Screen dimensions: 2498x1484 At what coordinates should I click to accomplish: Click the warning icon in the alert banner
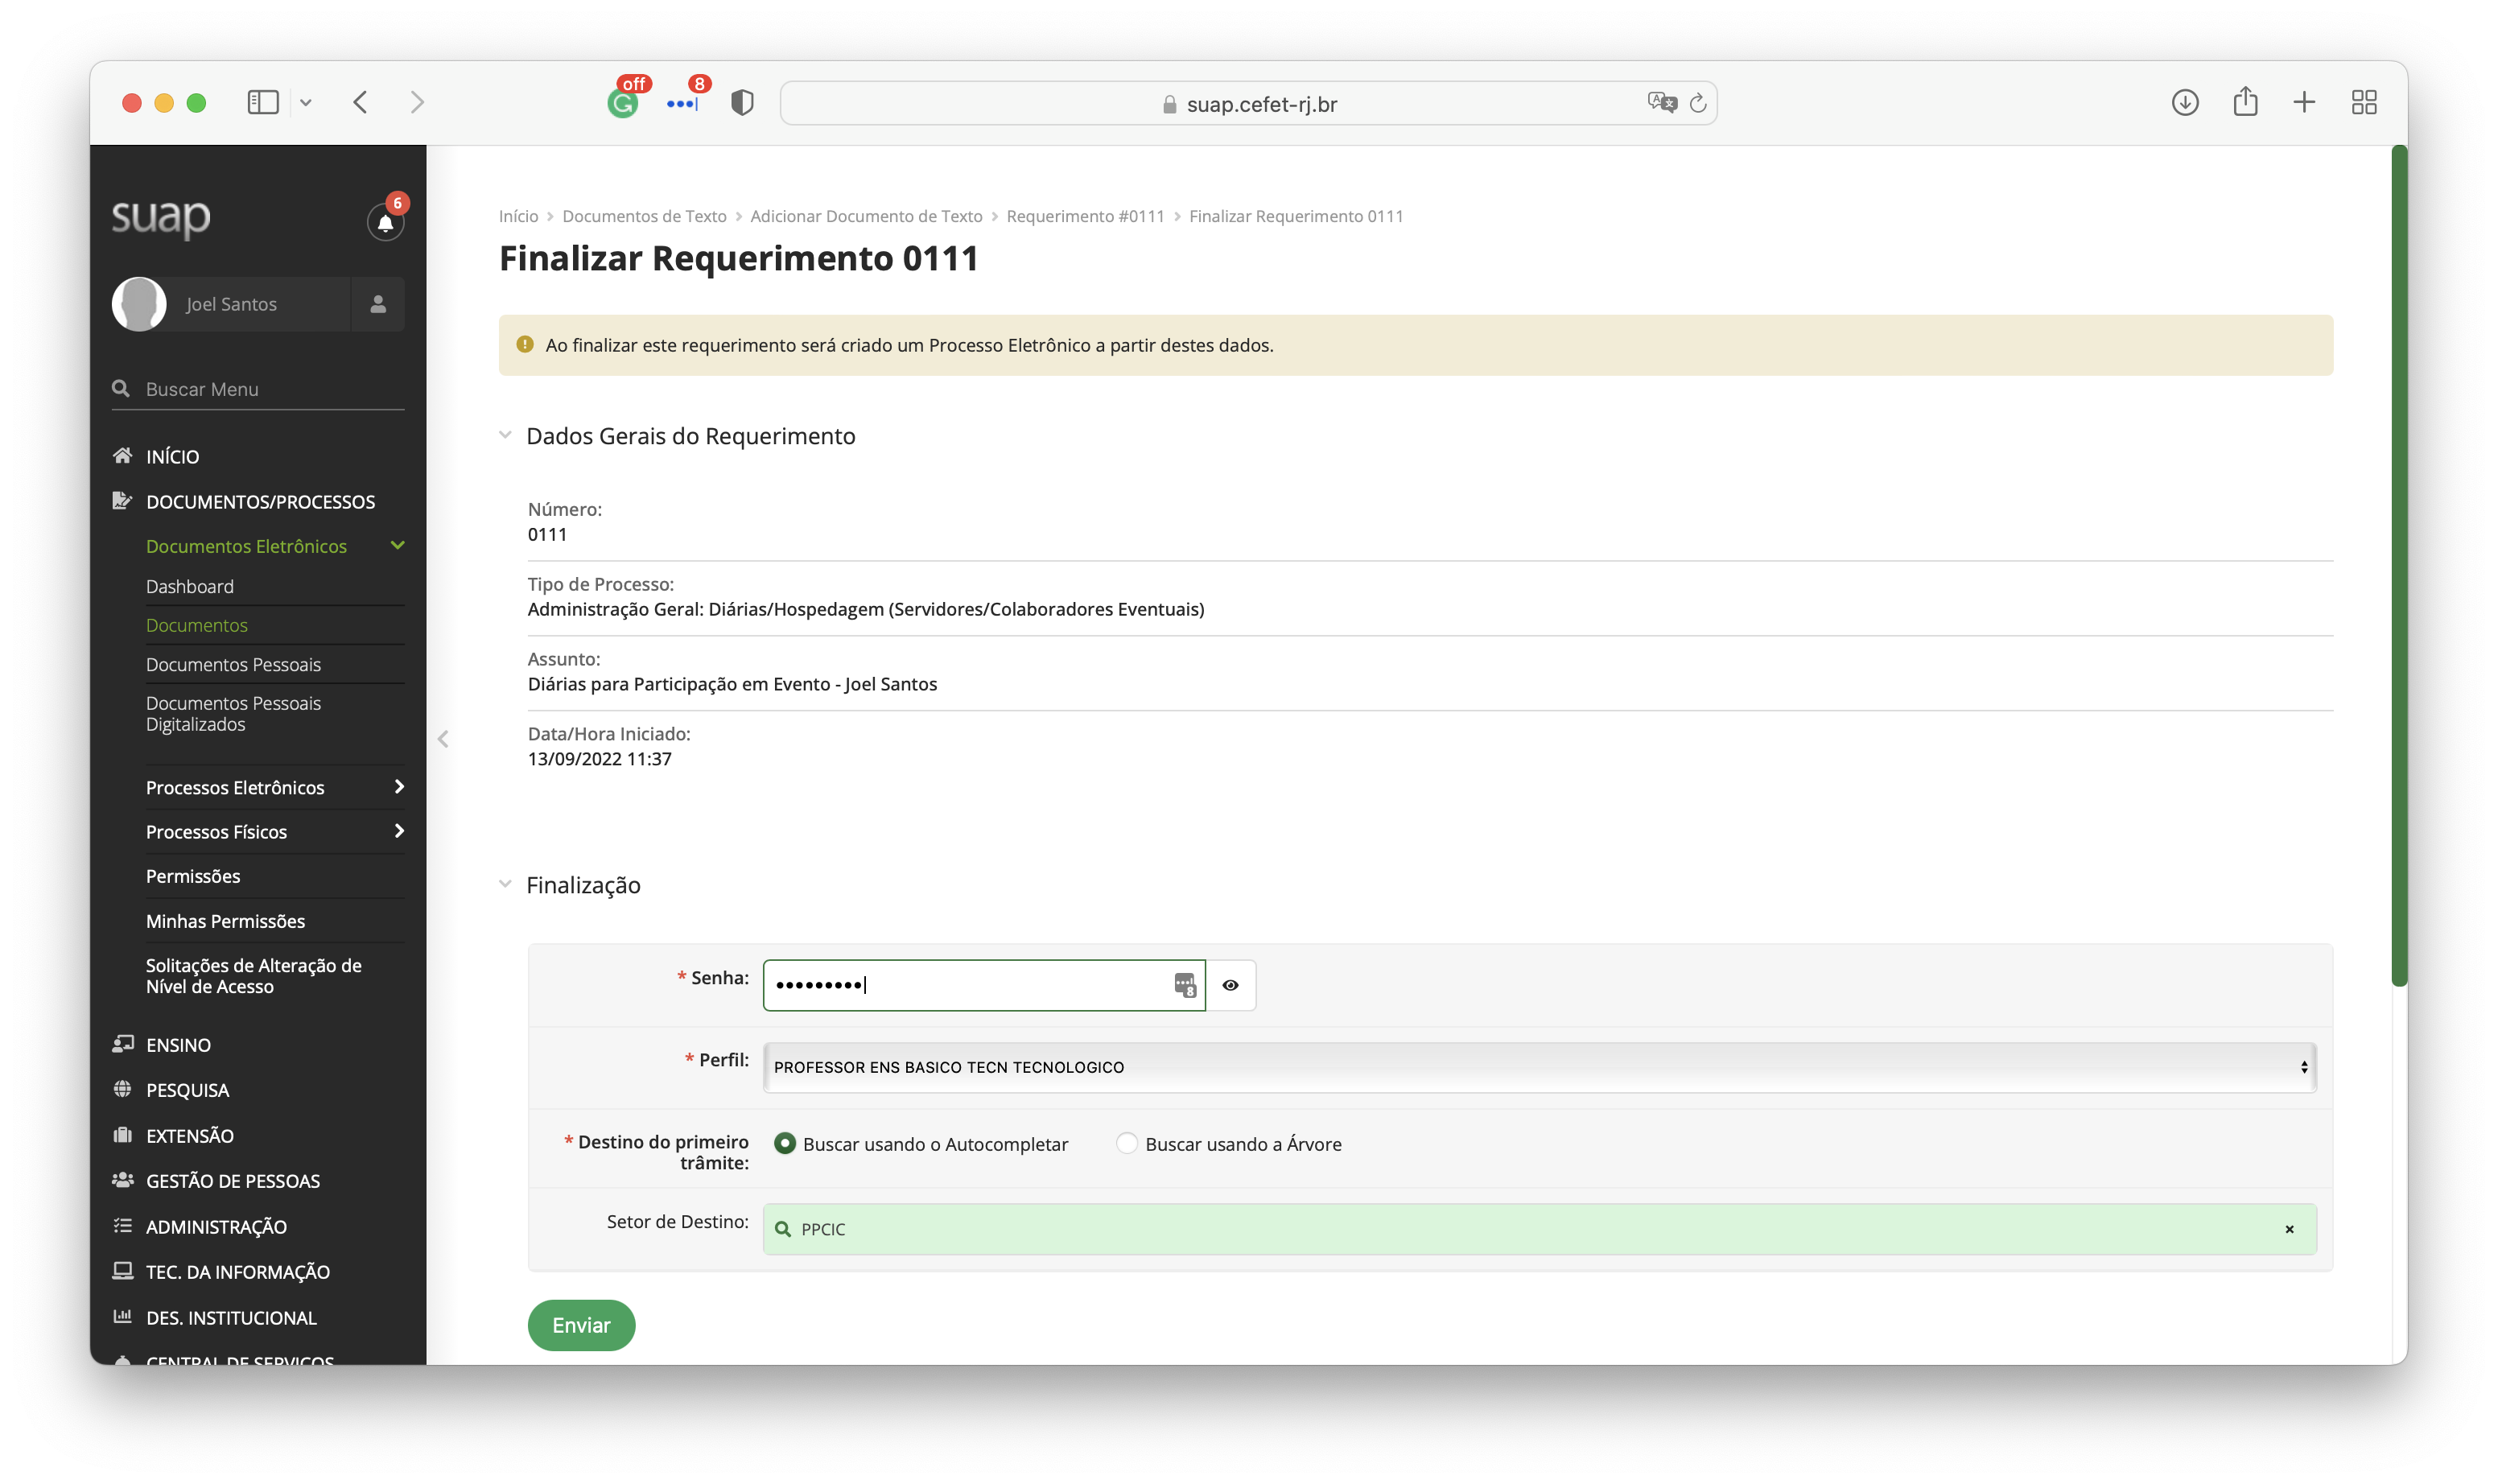click(525, 344)
